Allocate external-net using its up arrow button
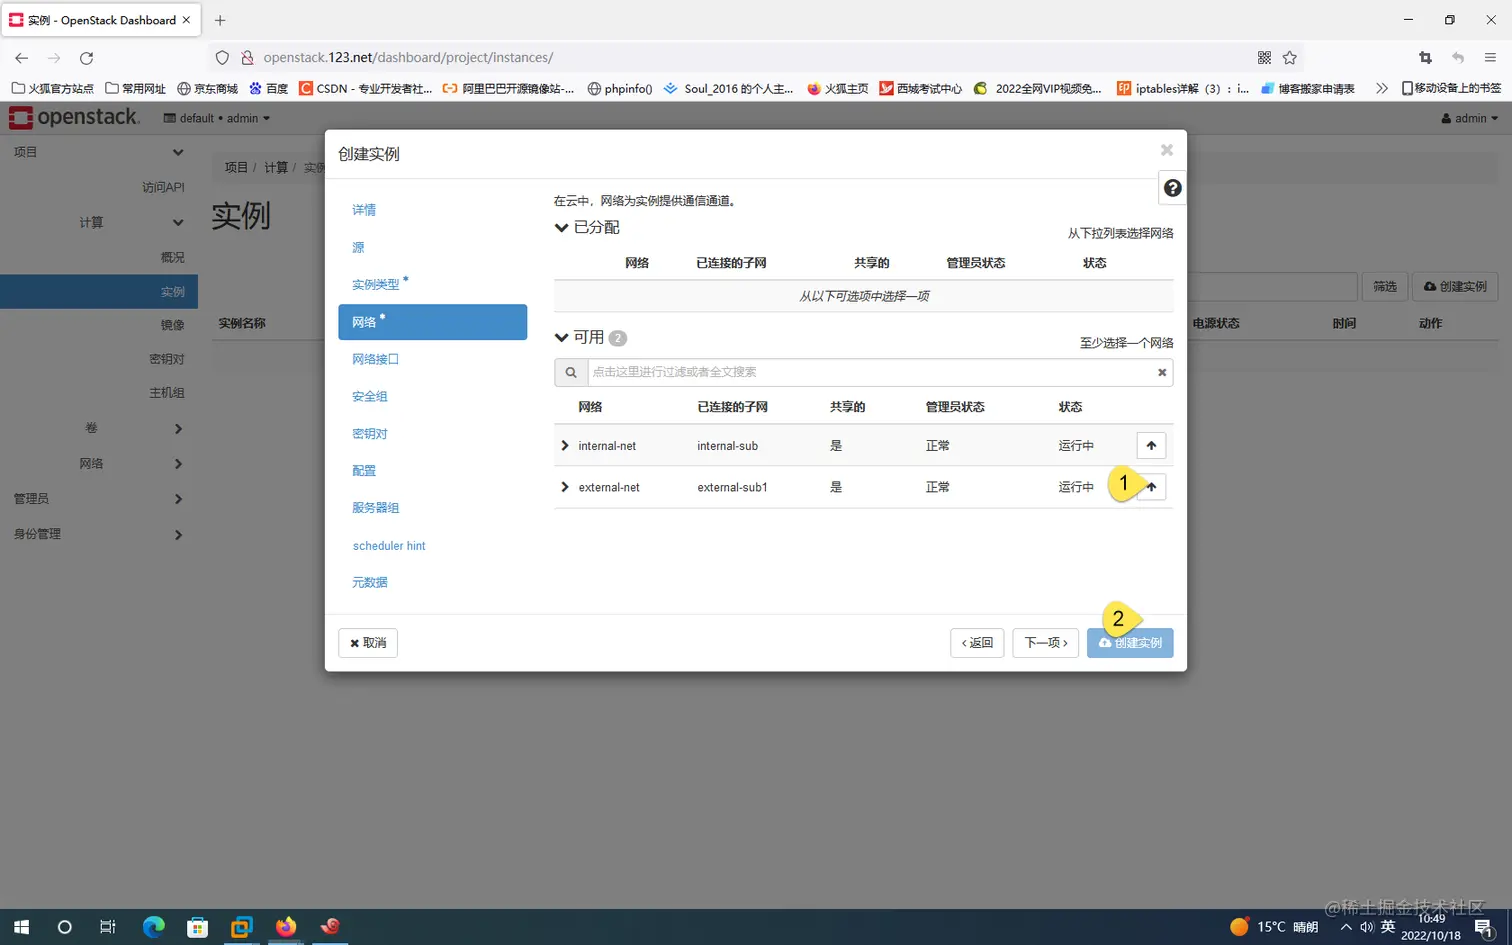The height and width of the screenshot is (945, 1512). coord(1151,487)
